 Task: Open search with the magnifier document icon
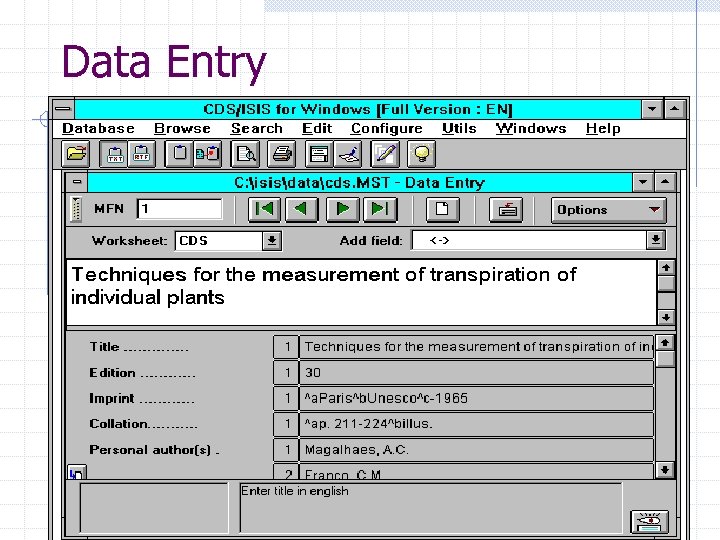[245, 153]
